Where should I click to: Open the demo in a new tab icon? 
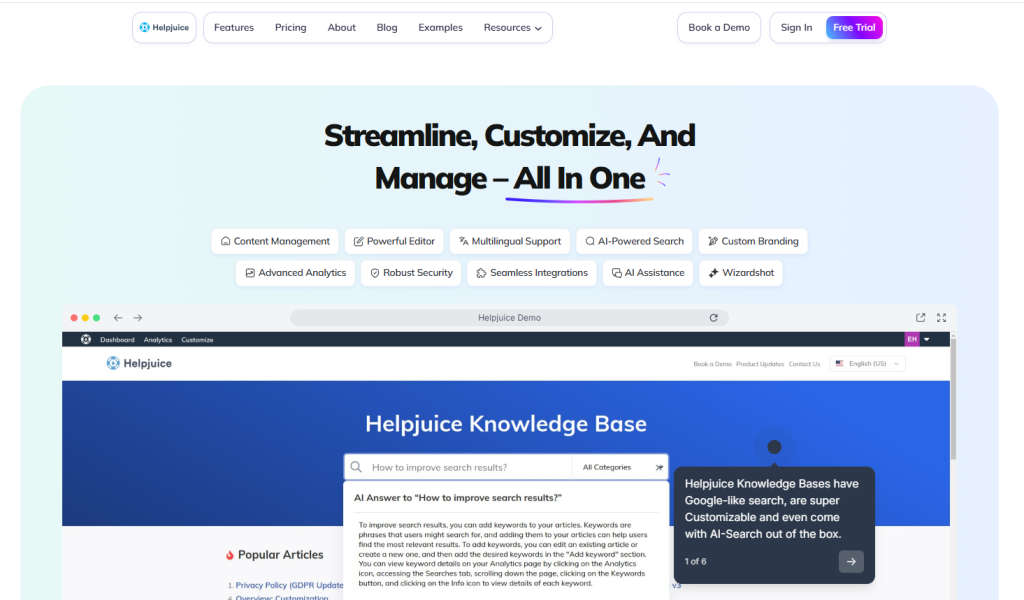[920, 318]
